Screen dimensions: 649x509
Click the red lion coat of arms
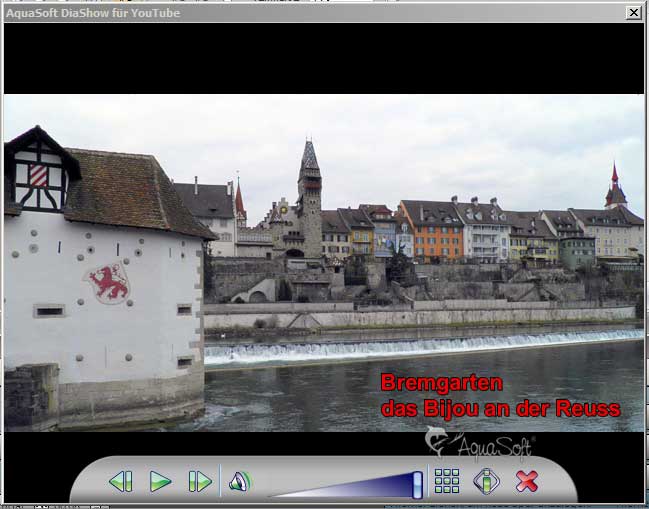pyautogui.click(x=107, y=283)
